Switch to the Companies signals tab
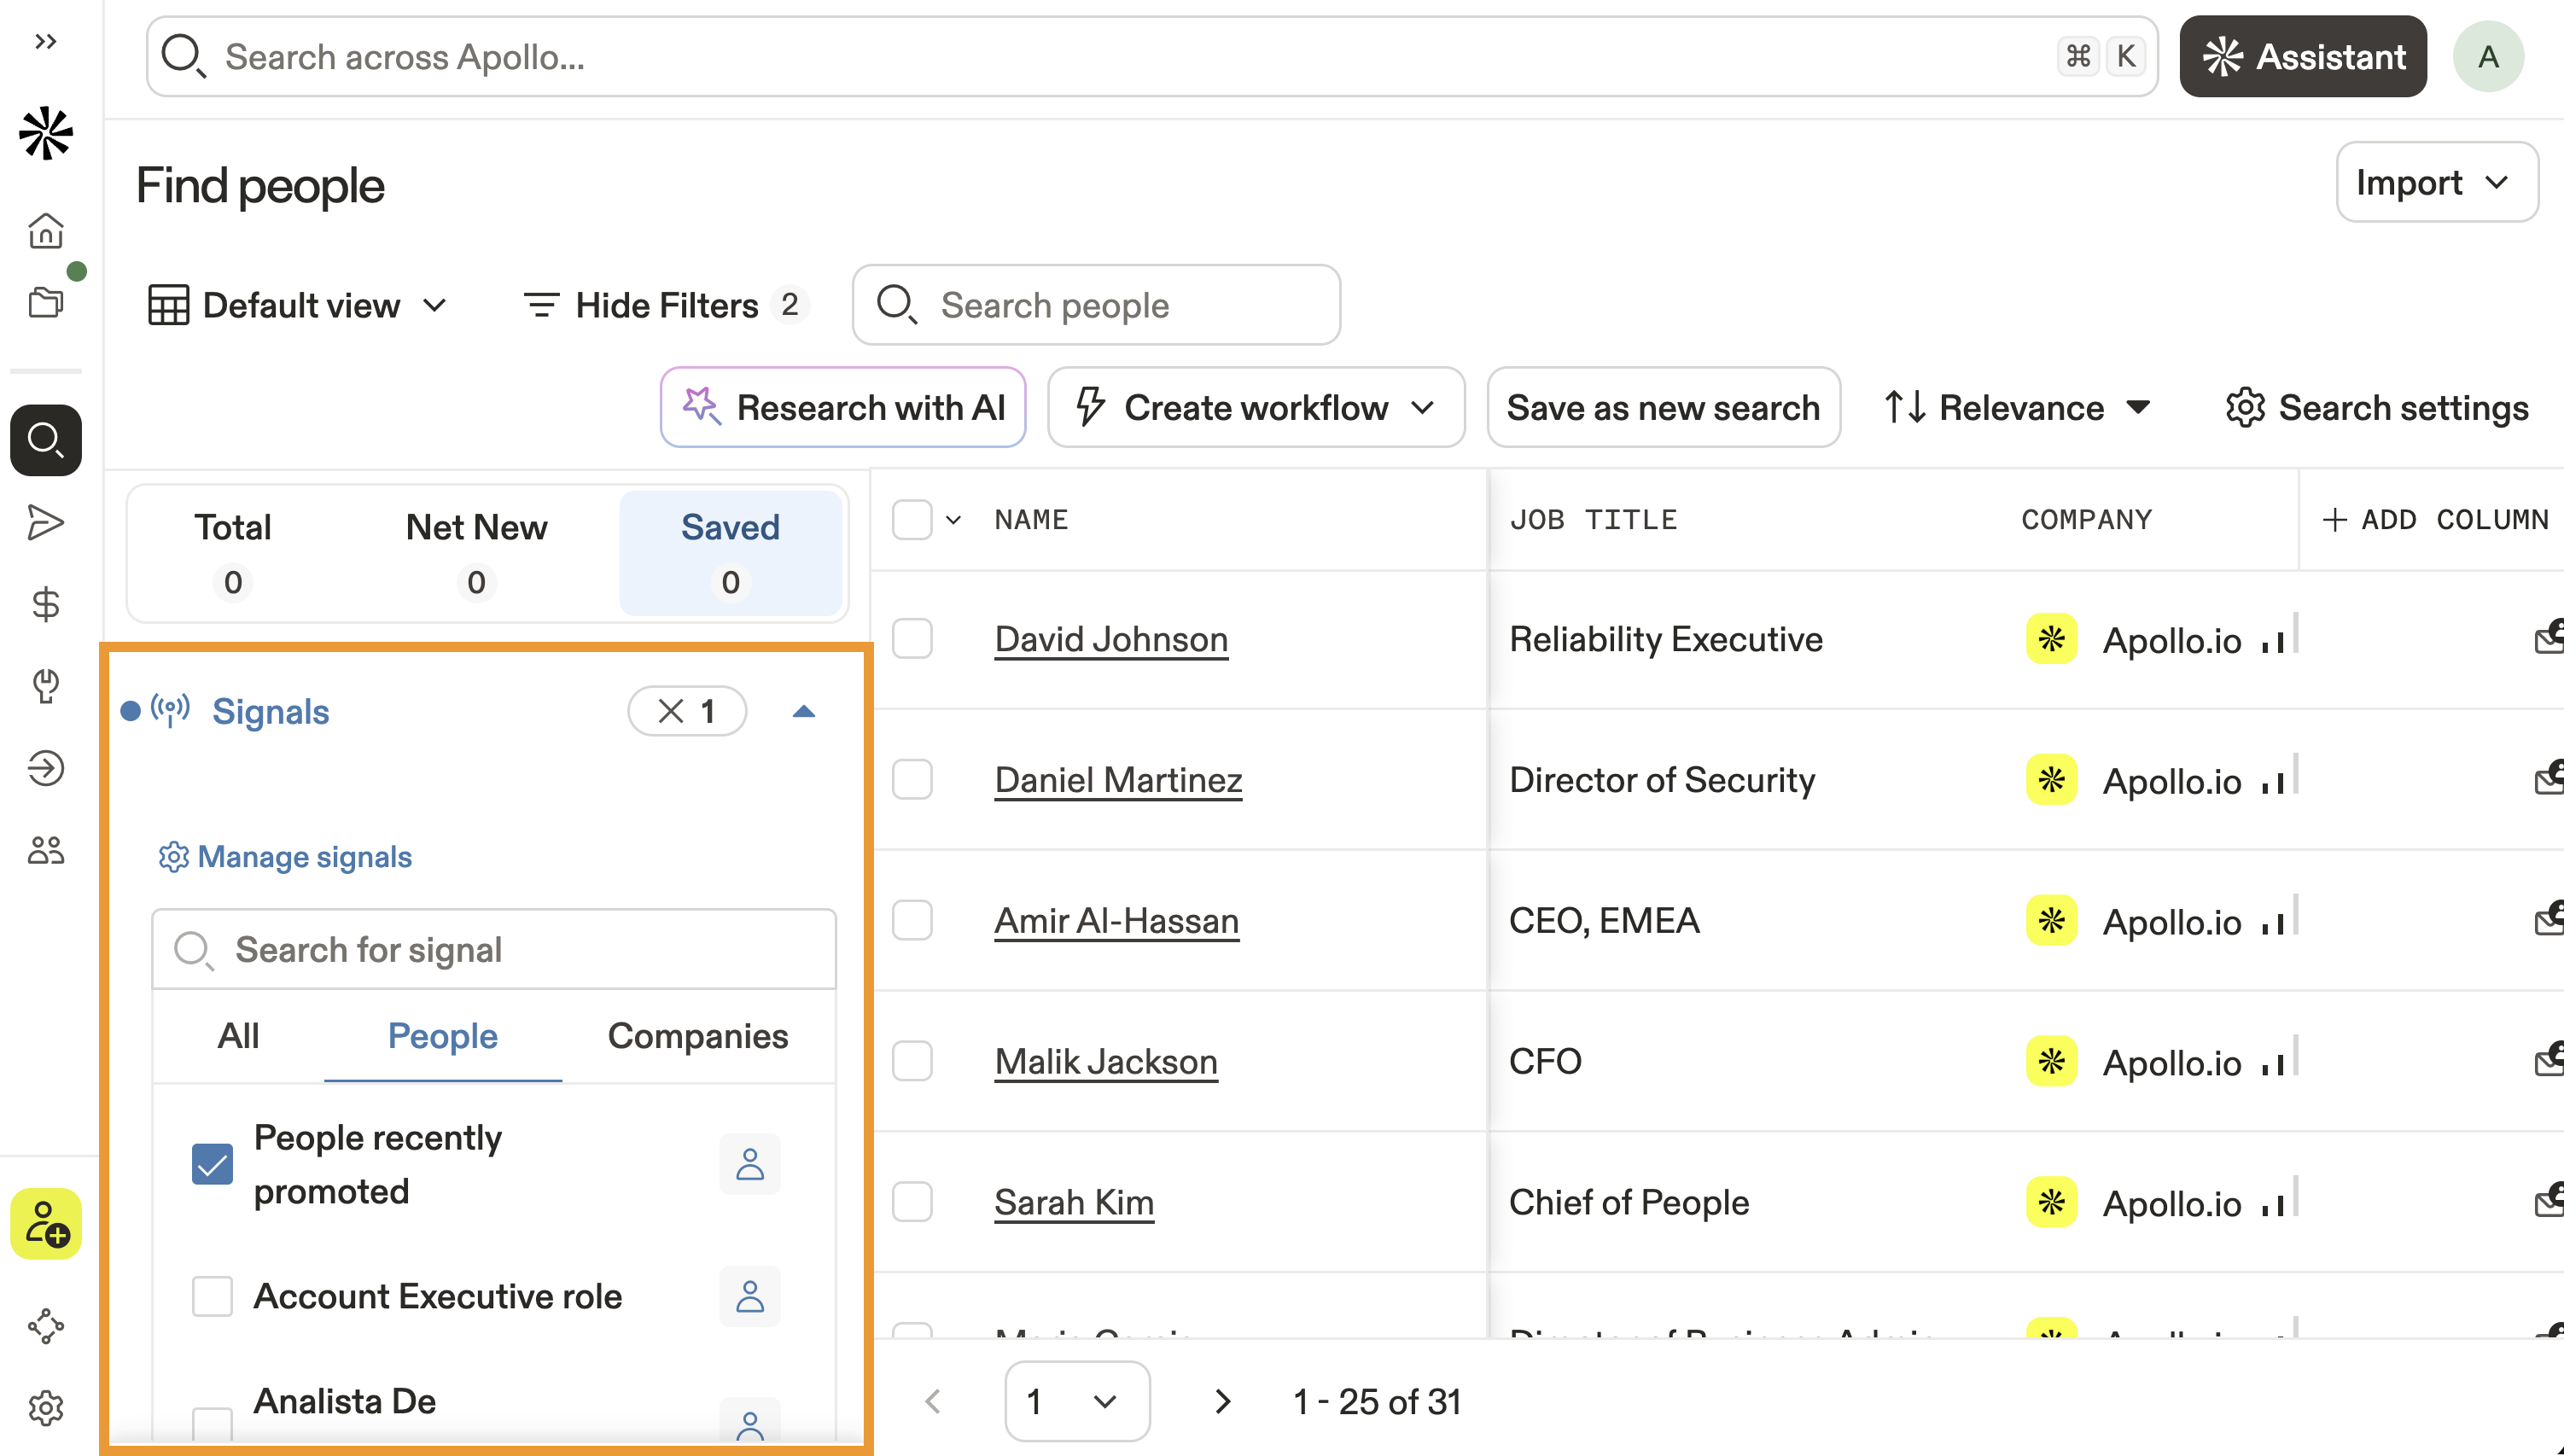Screen dimensions: 2564x1456 (x=697, y=1036)
